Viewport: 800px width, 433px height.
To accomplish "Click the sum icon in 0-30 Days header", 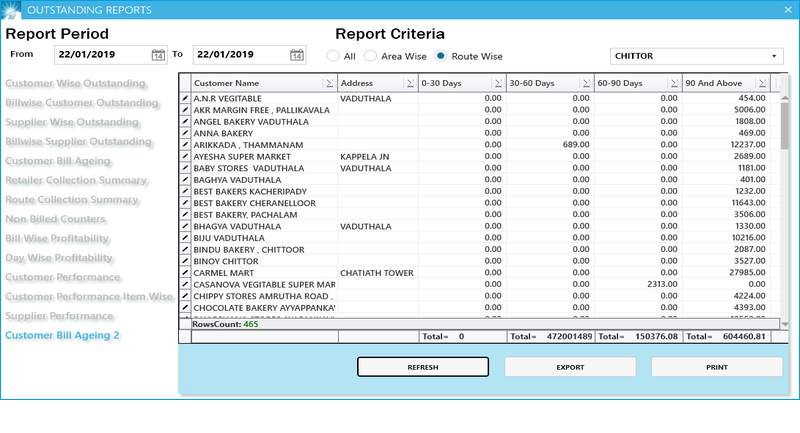I will (498, 83).
